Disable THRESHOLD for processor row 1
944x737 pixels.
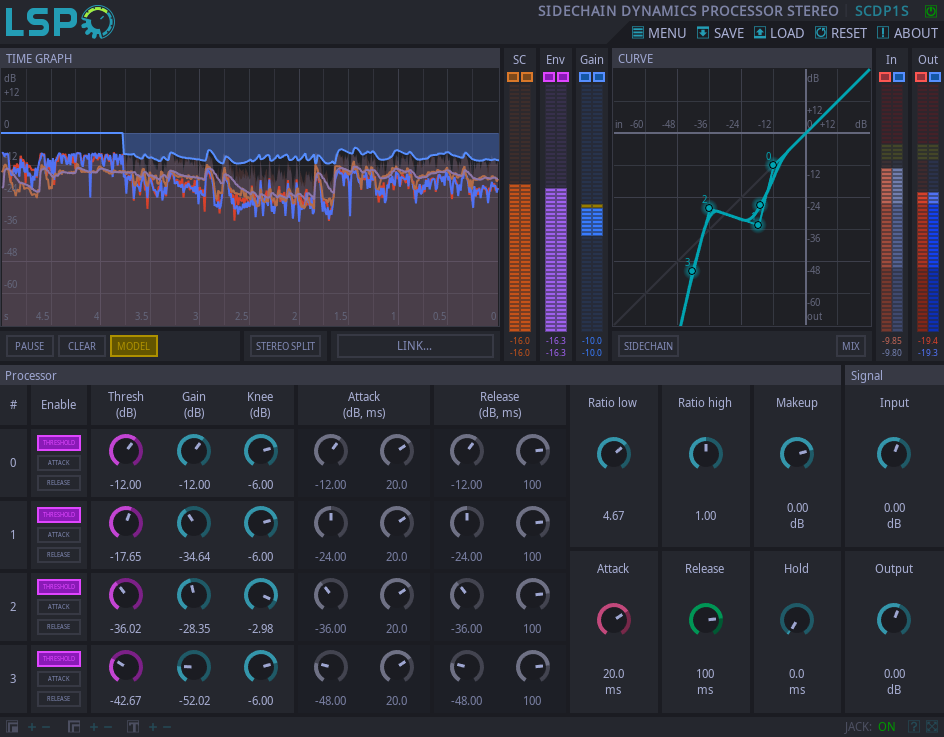point(59,515)
